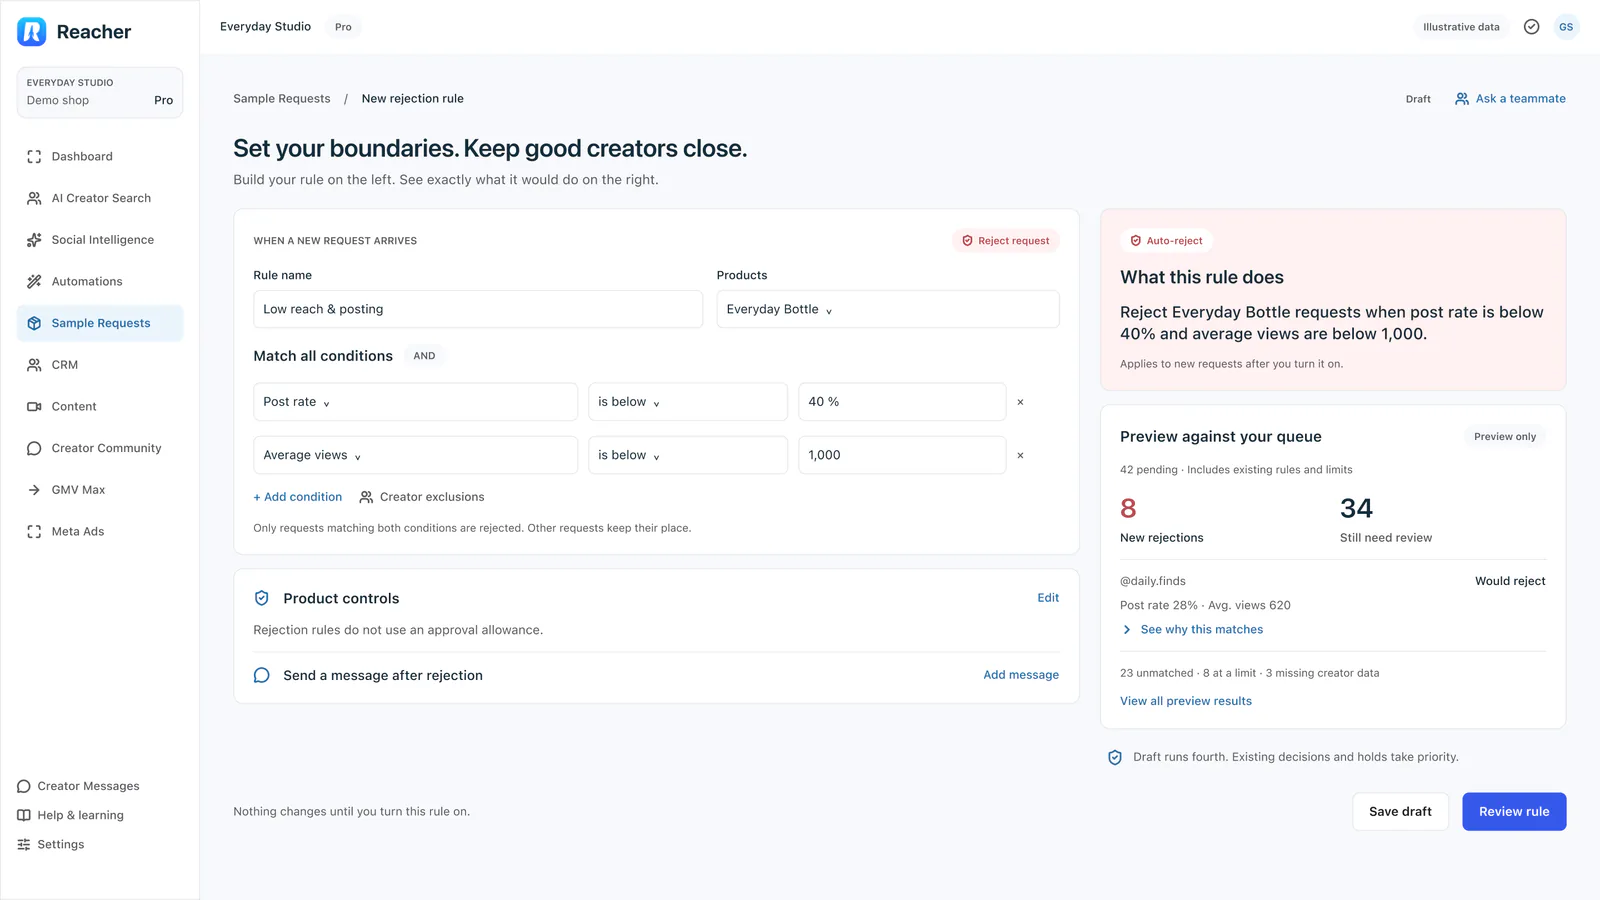Click the Help & learning book icon
1600x900 pixels.
24,815
